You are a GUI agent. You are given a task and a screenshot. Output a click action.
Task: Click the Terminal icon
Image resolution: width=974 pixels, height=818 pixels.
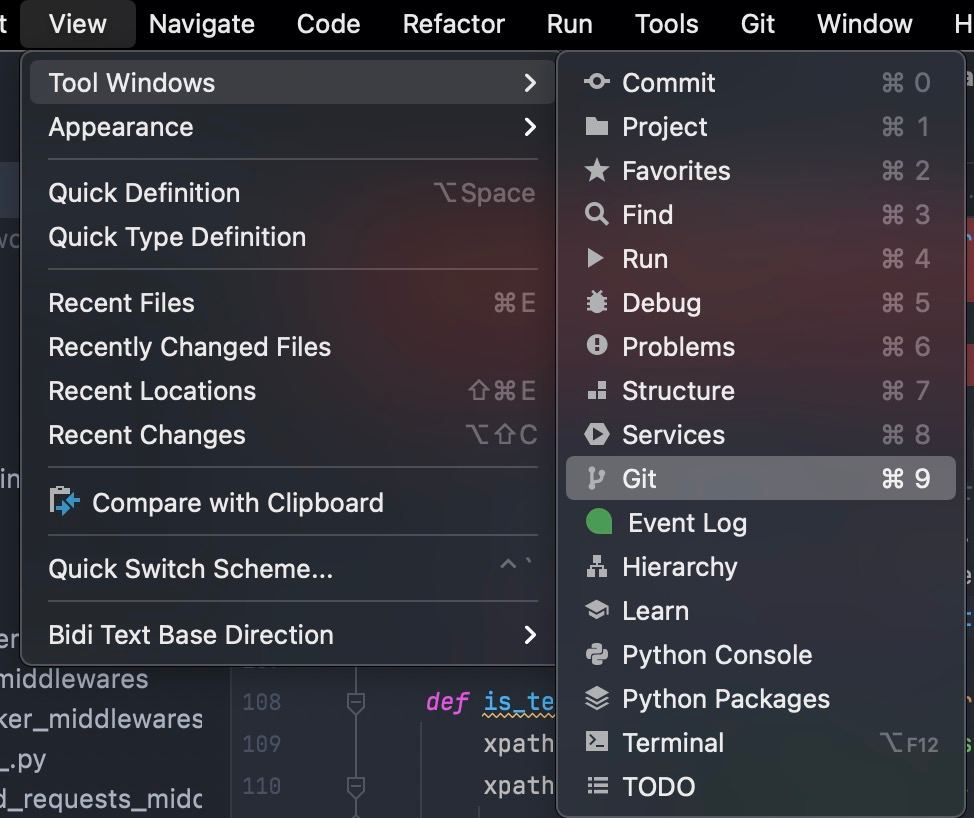(597, 742)
